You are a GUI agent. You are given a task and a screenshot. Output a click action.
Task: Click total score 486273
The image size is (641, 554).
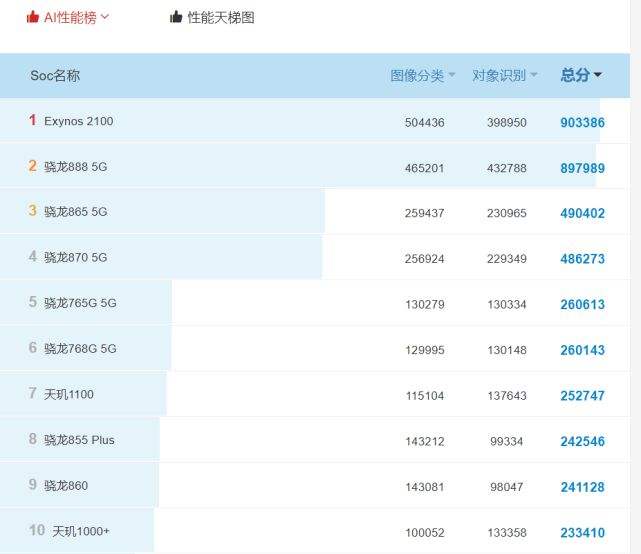583,258
